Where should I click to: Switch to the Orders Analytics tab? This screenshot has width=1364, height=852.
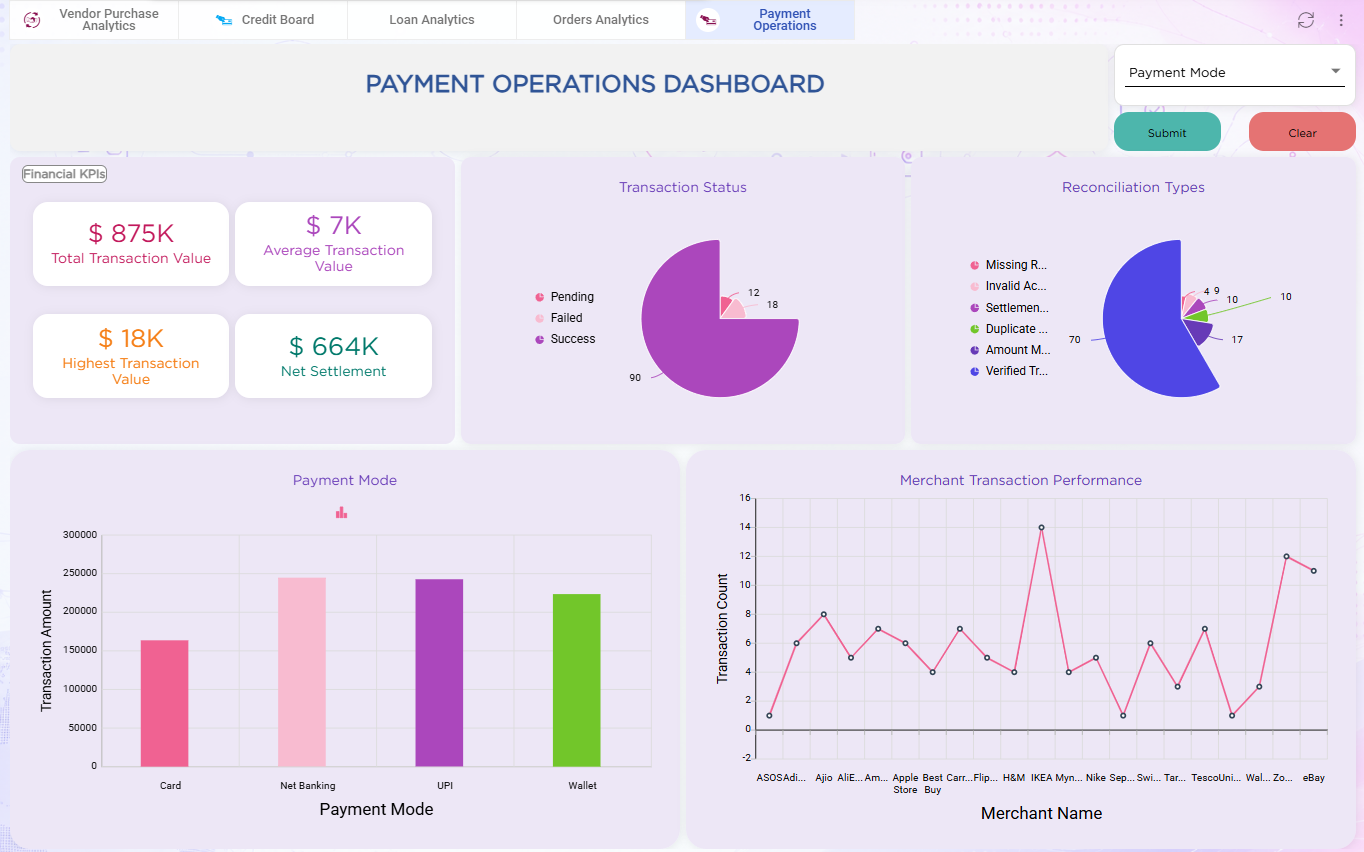[x=601, y=20]
